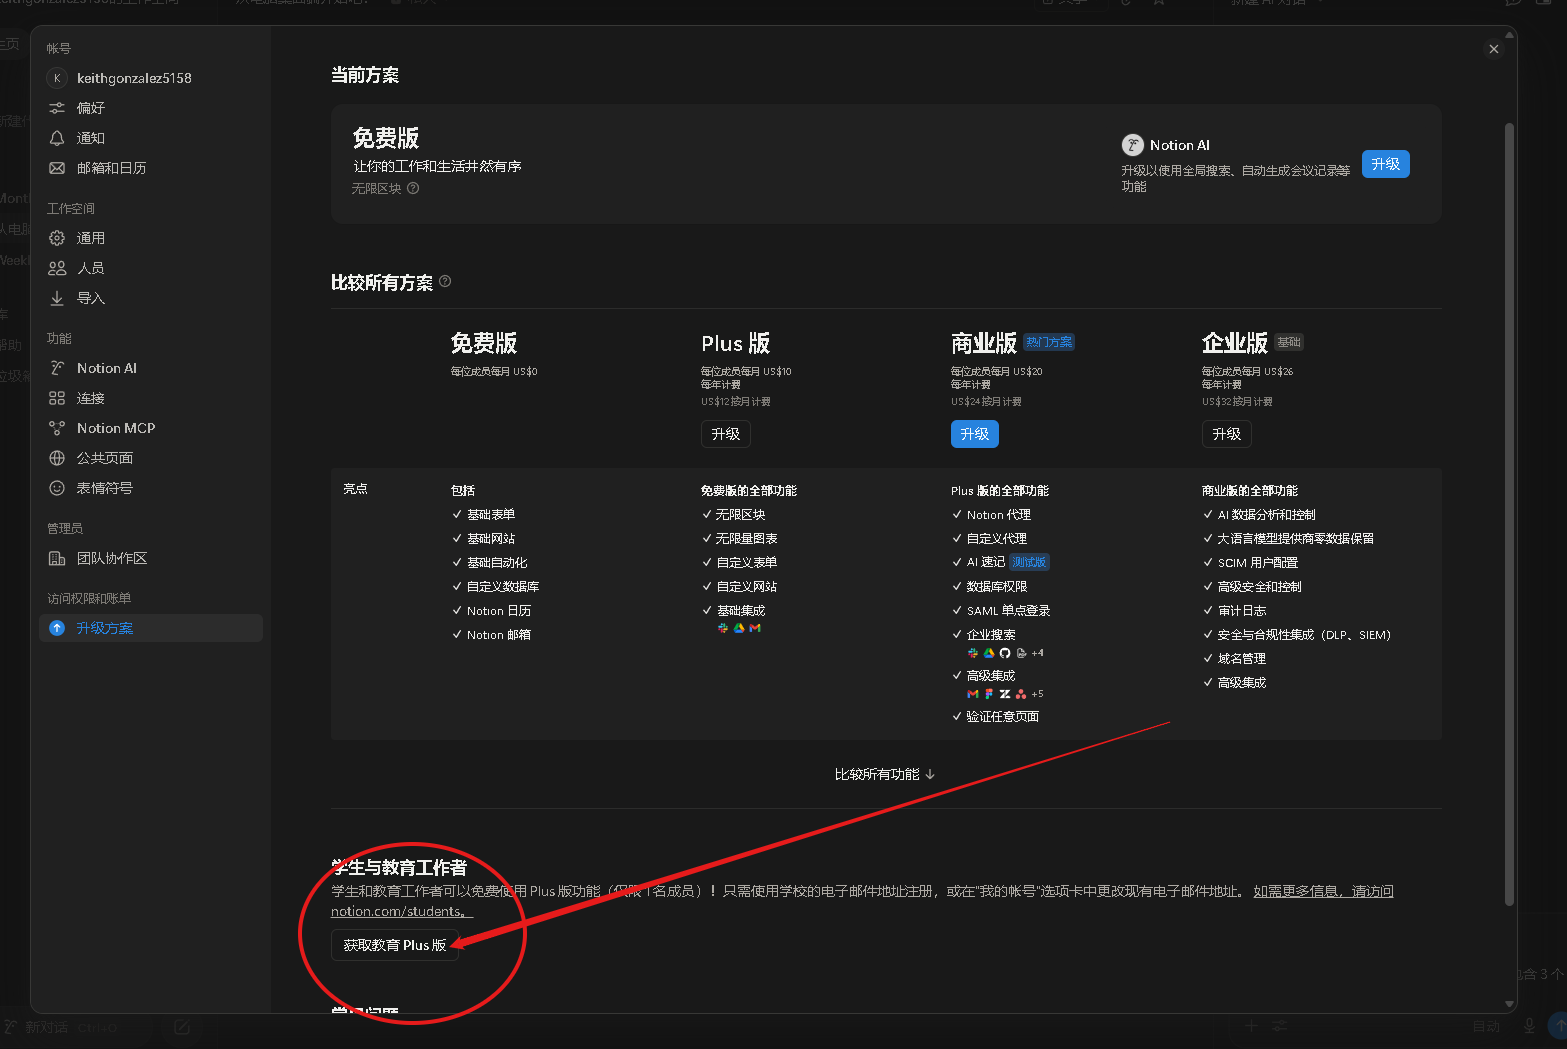Click the 获取教育 Plus 版 button
This screenshot has height=1049, width=1567.
[x=395, y=945]
